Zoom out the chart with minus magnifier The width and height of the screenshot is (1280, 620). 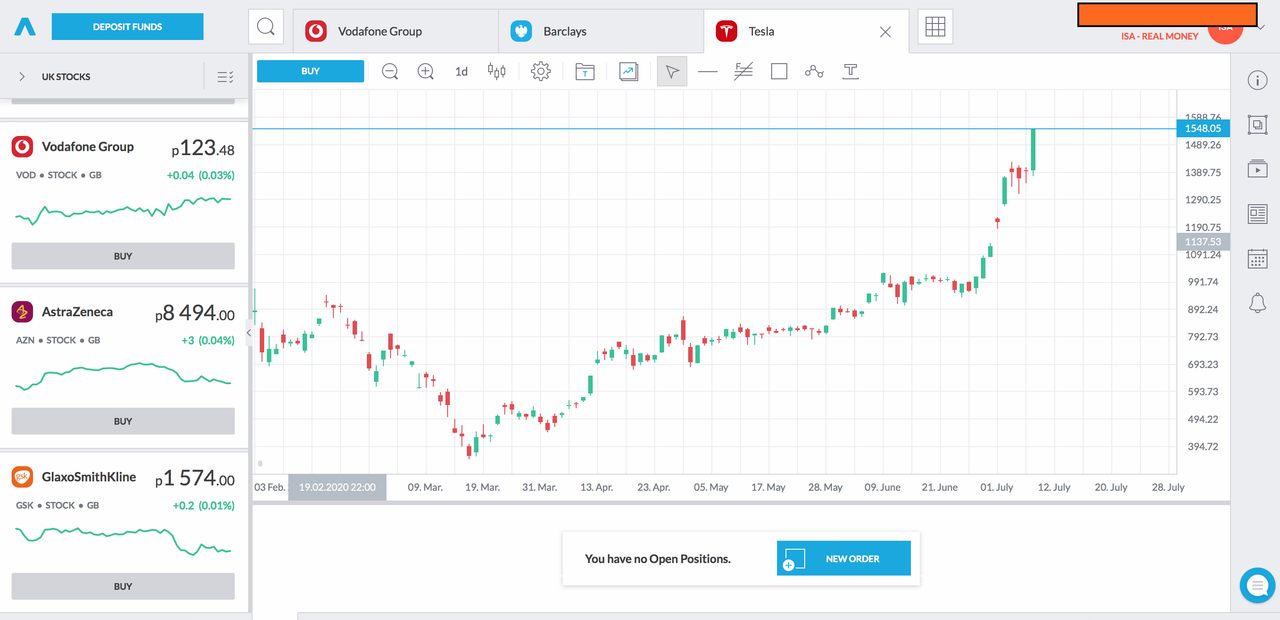[x=390, y=71]
